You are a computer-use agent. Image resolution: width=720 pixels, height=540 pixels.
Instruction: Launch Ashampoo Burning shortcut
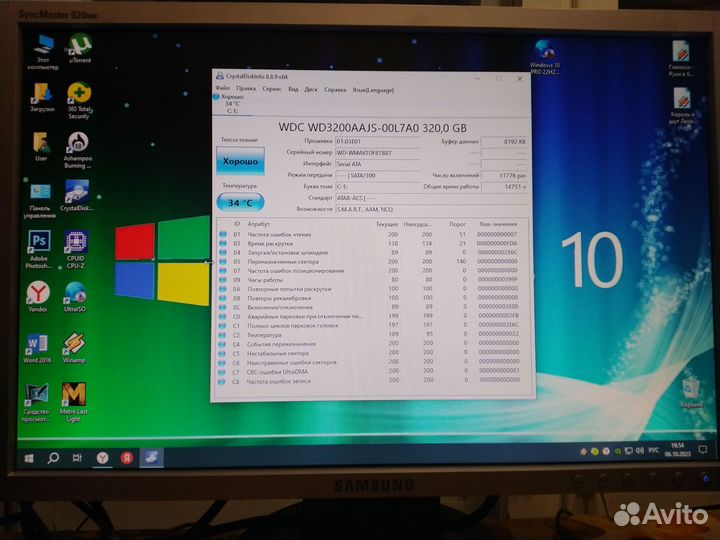(78, 150)
